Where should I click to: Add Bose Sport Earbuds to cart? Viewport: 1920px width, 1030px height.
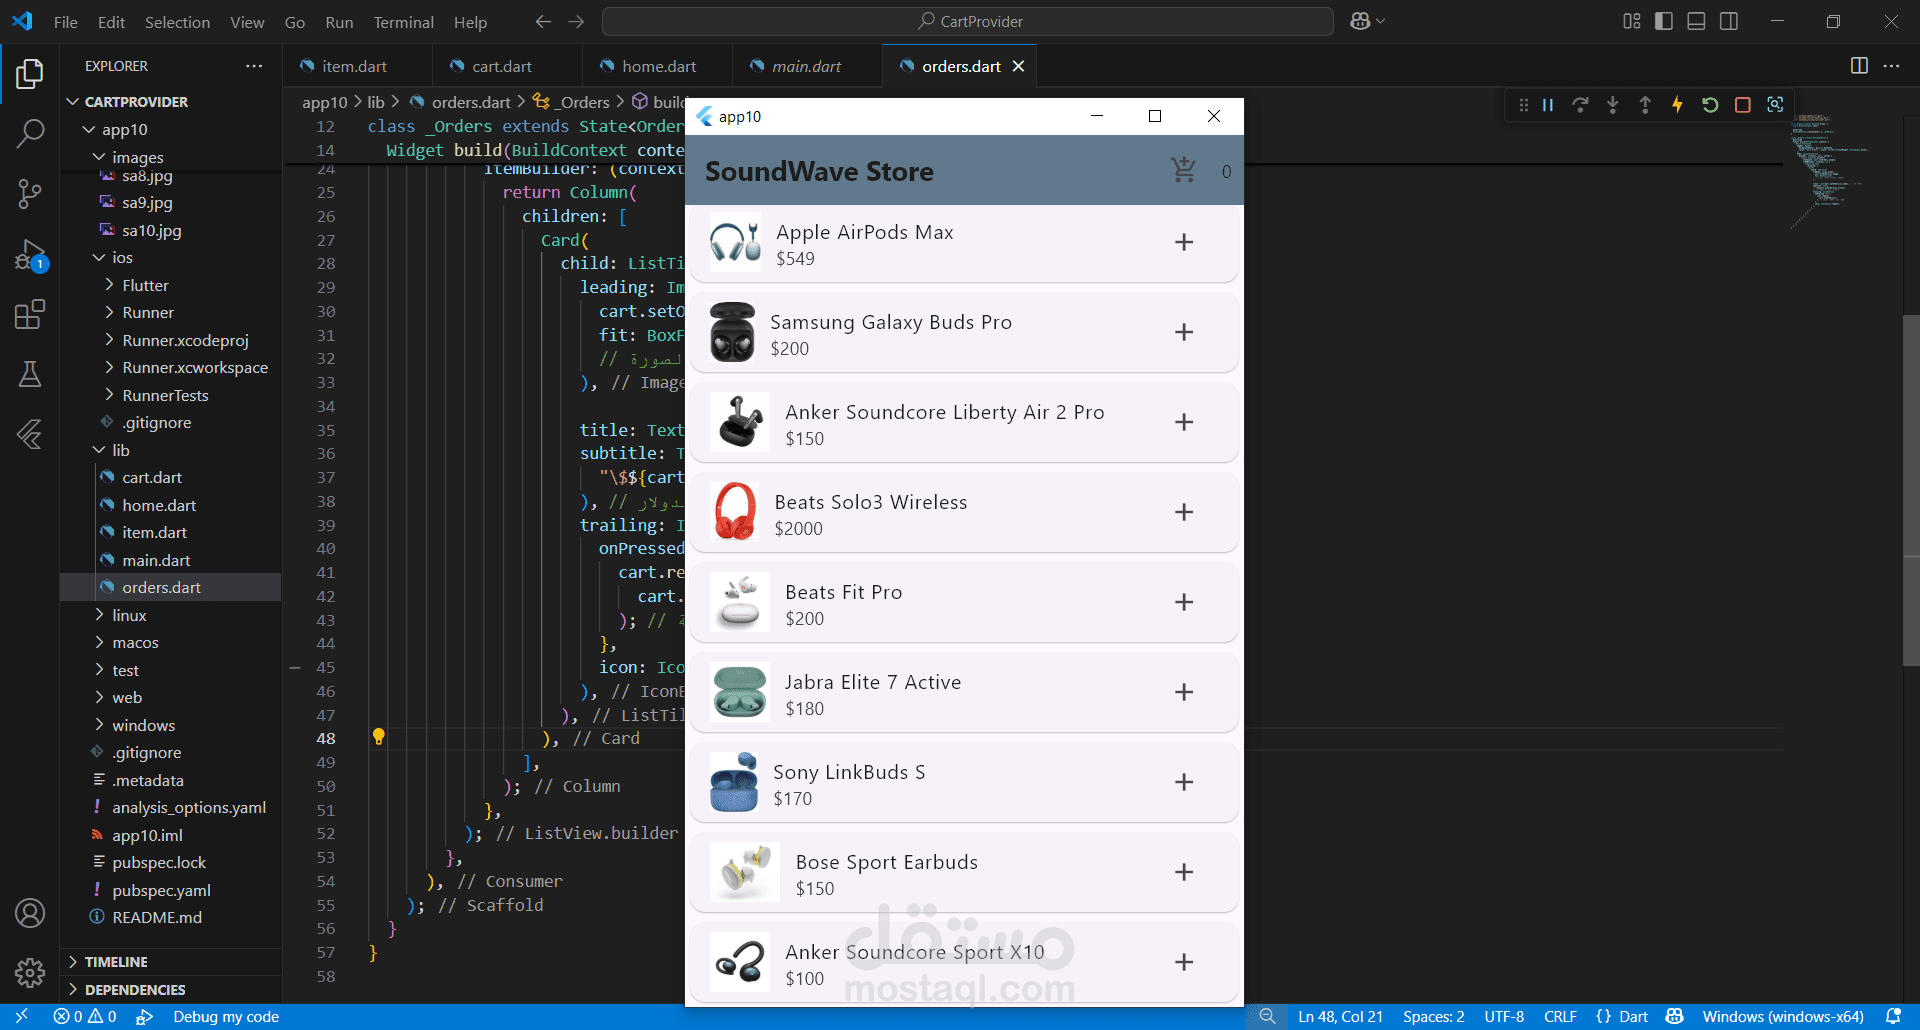click(x=1184, y=872)
